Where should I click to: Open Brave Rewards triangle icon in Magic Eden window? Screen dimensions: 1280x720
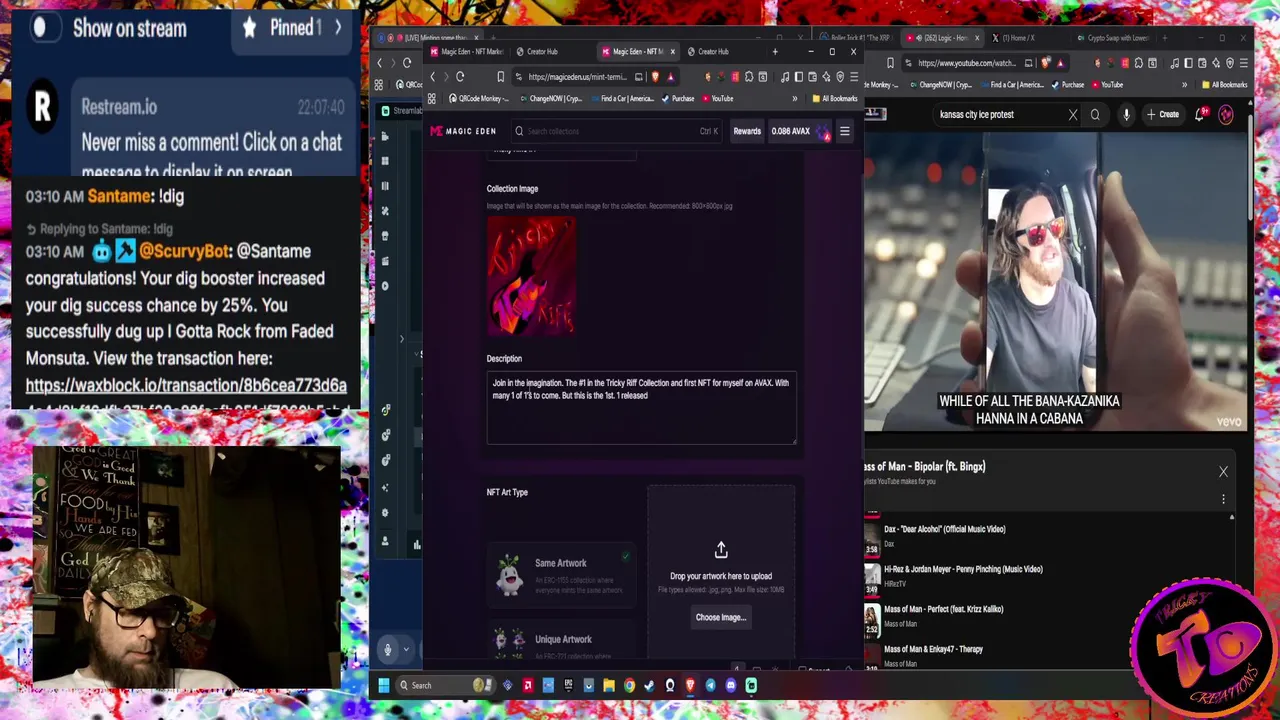click(670, 77)
